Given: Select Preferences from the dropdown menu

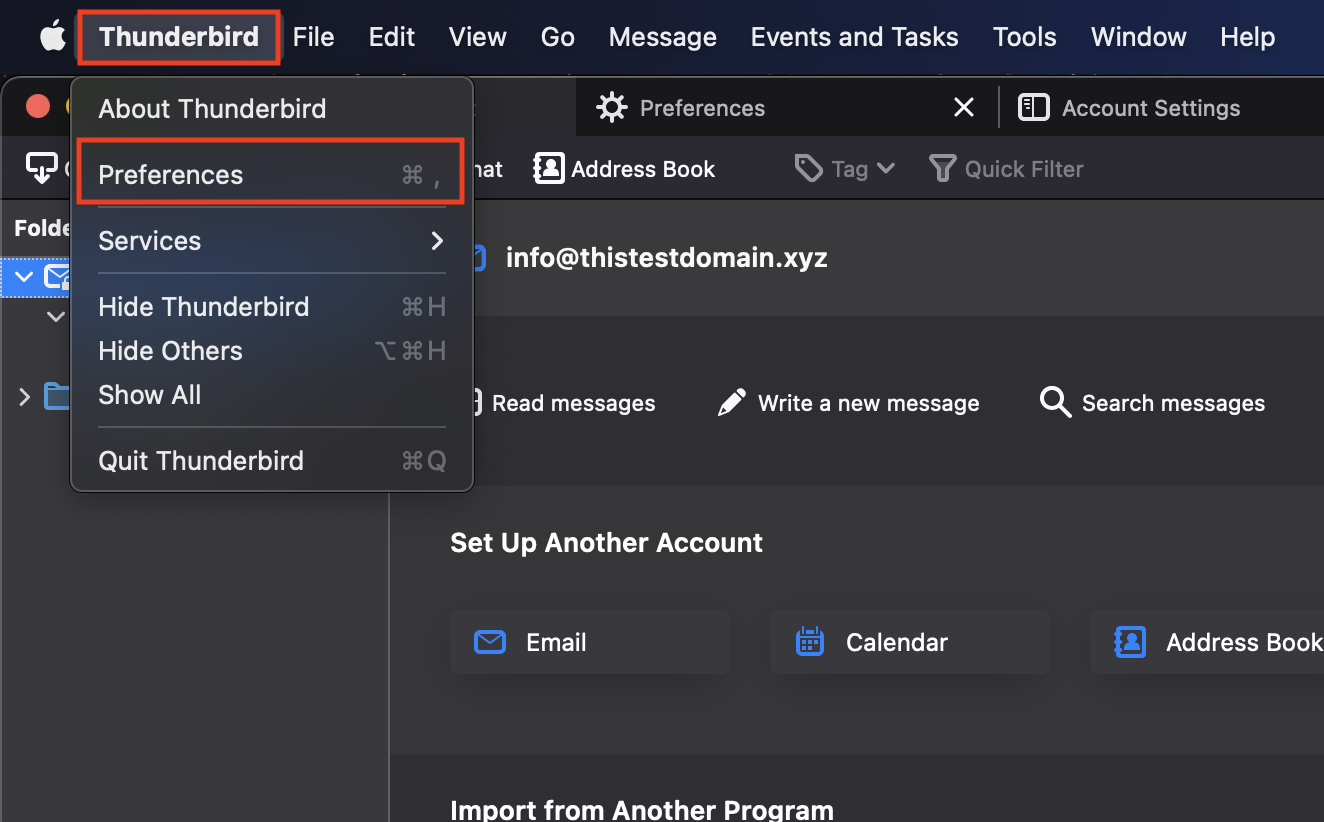Looking at the screenshot, I should [x=271, y=175].
